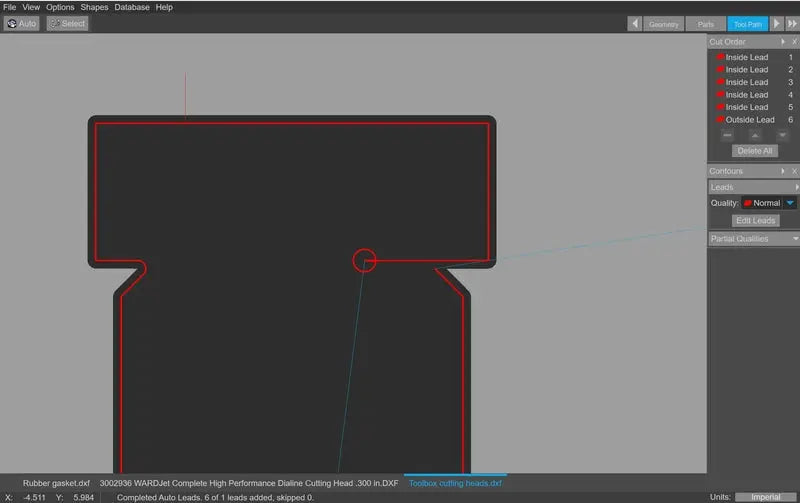Close the Cut Order panel
The image size is (800, 503).
click(x=794, y=42)
